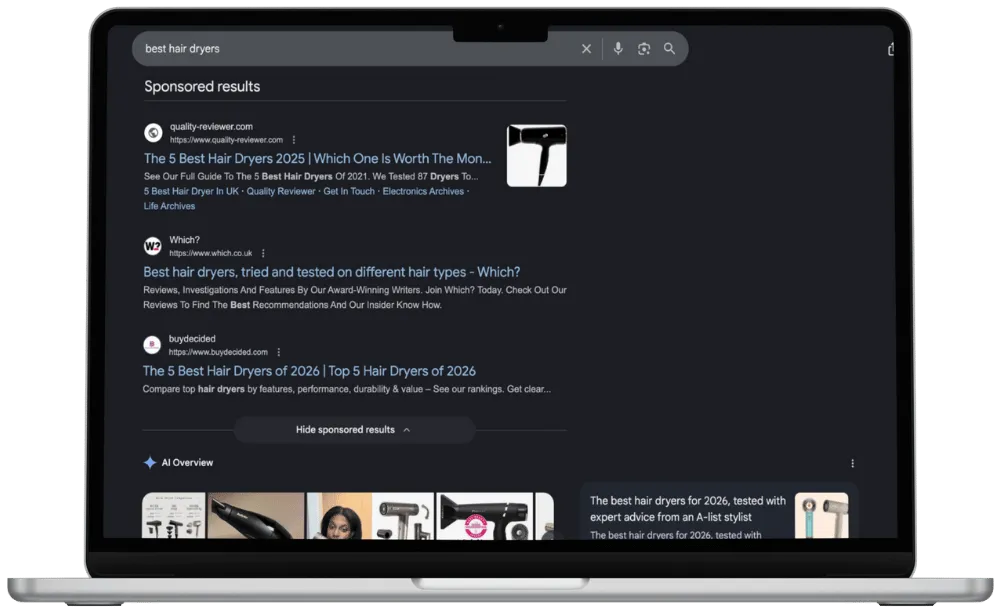Open the hair dryer thumbnail with pink badge
This screenshot has width=1000, height=611.
tap(485, 515)
